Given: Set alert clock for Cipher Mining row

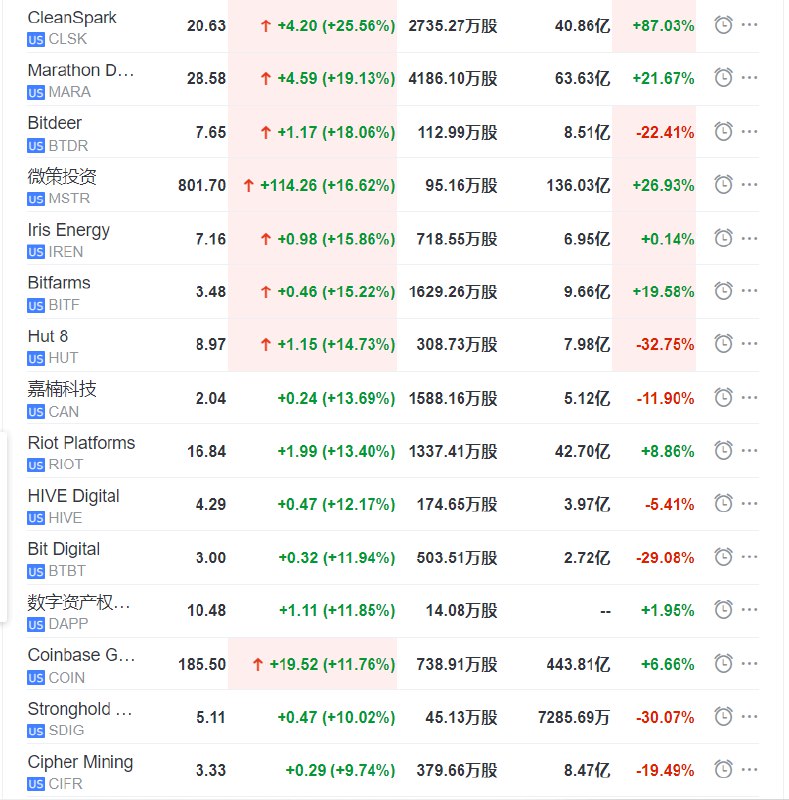Looking at the screenshot, I should [x=723, y=769].
